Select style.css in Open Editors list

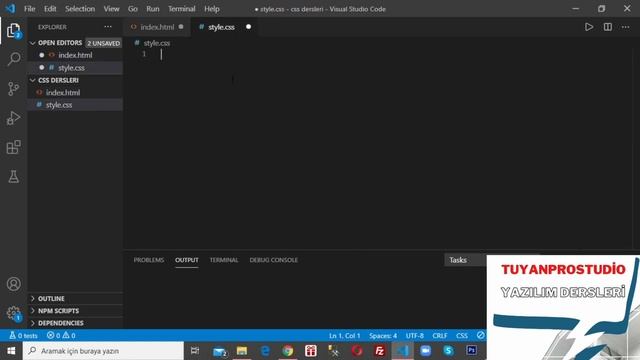pos(75,68)
